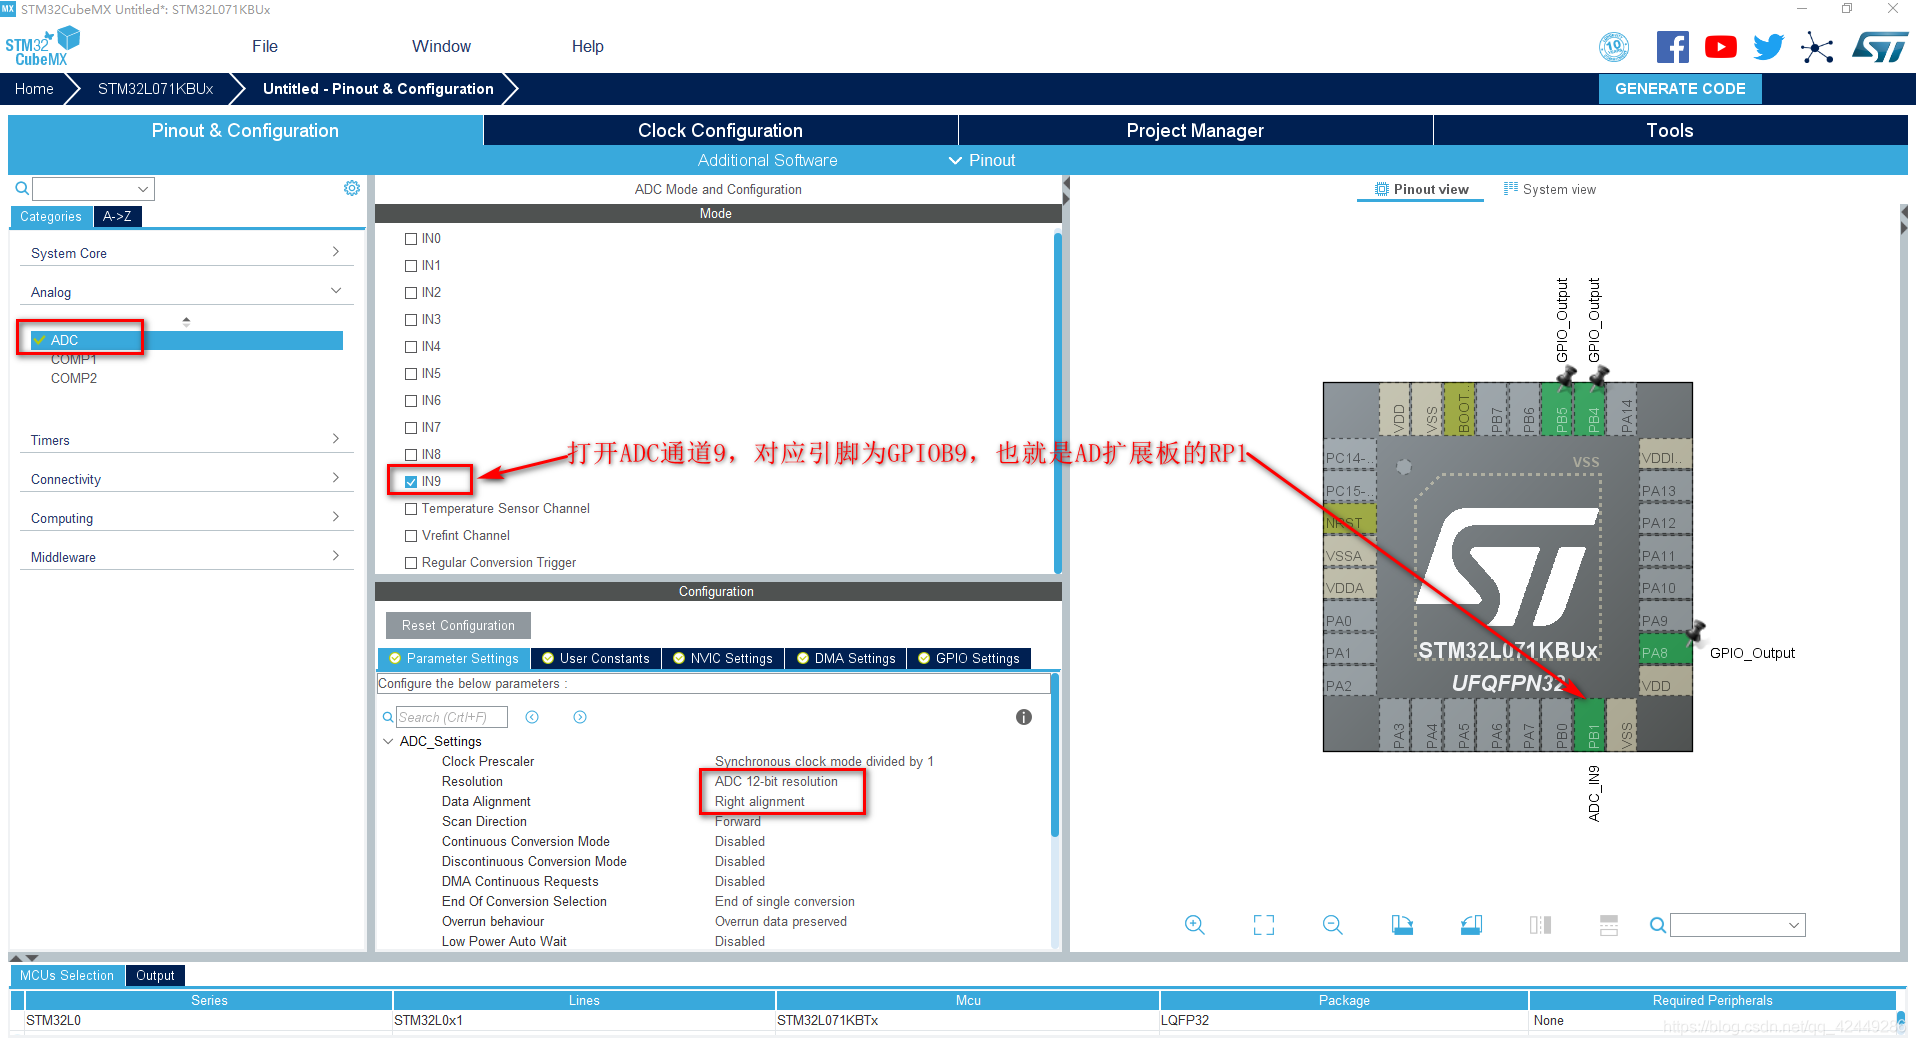
Task: Switch to System view
Action: [x=1550, y=189]
